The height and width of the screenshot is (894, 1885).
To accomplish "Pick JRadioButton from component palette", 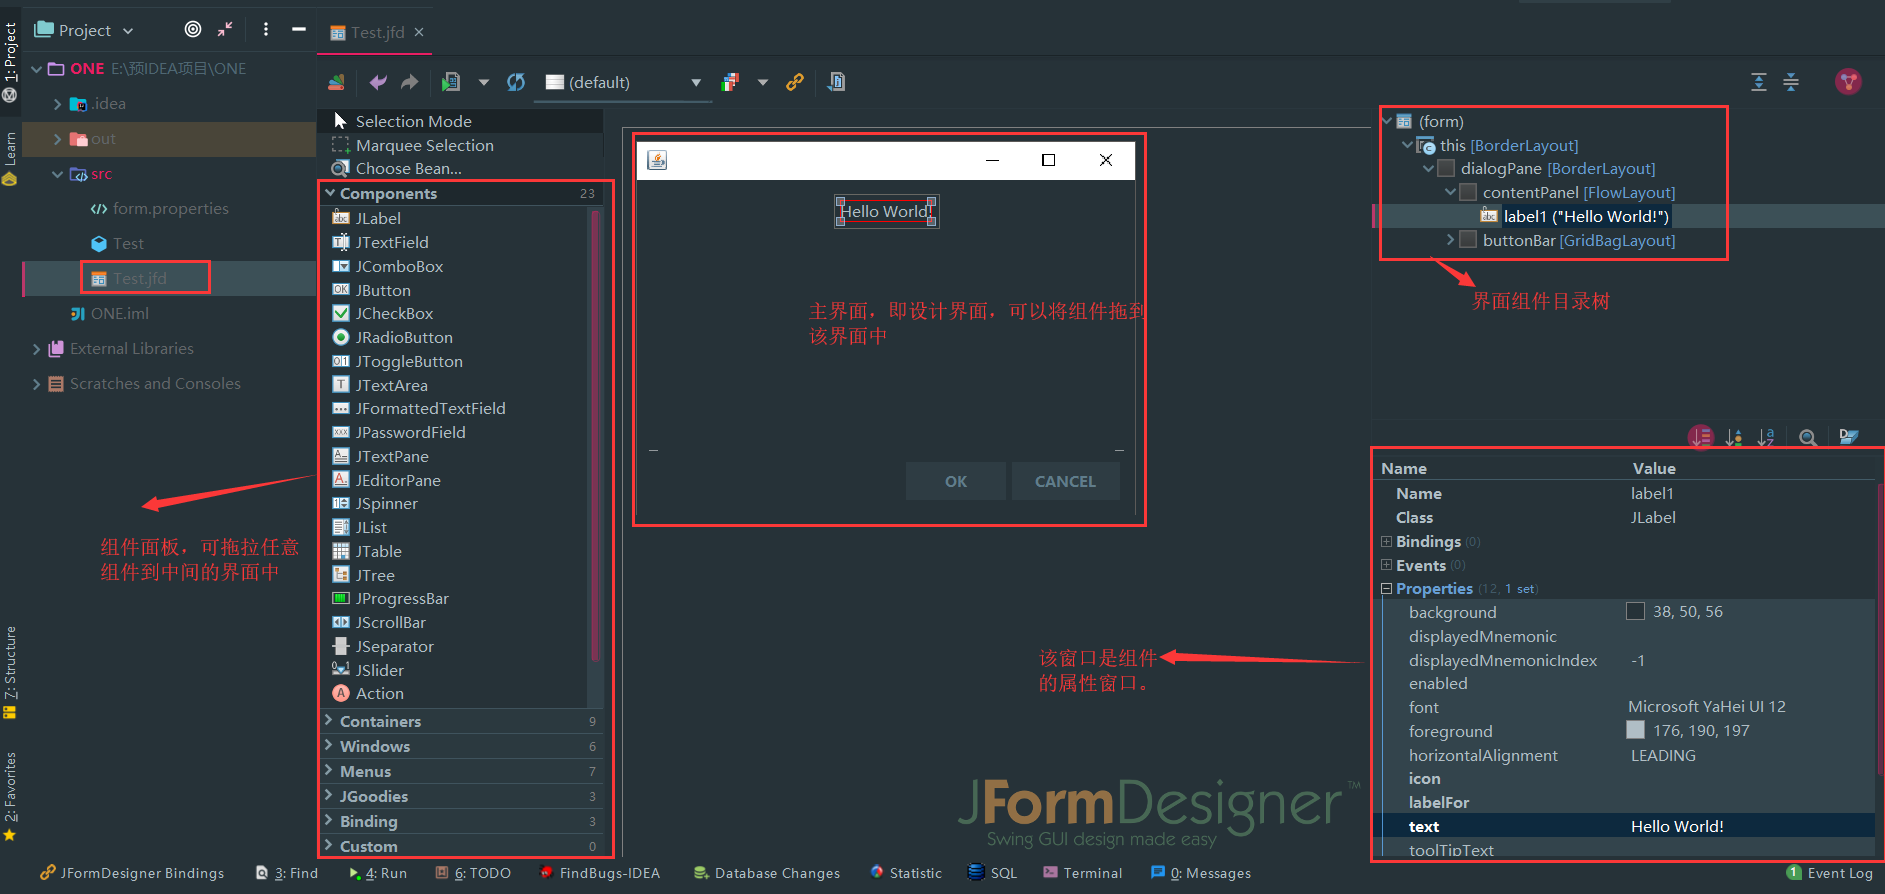I will tap(392, 338).
